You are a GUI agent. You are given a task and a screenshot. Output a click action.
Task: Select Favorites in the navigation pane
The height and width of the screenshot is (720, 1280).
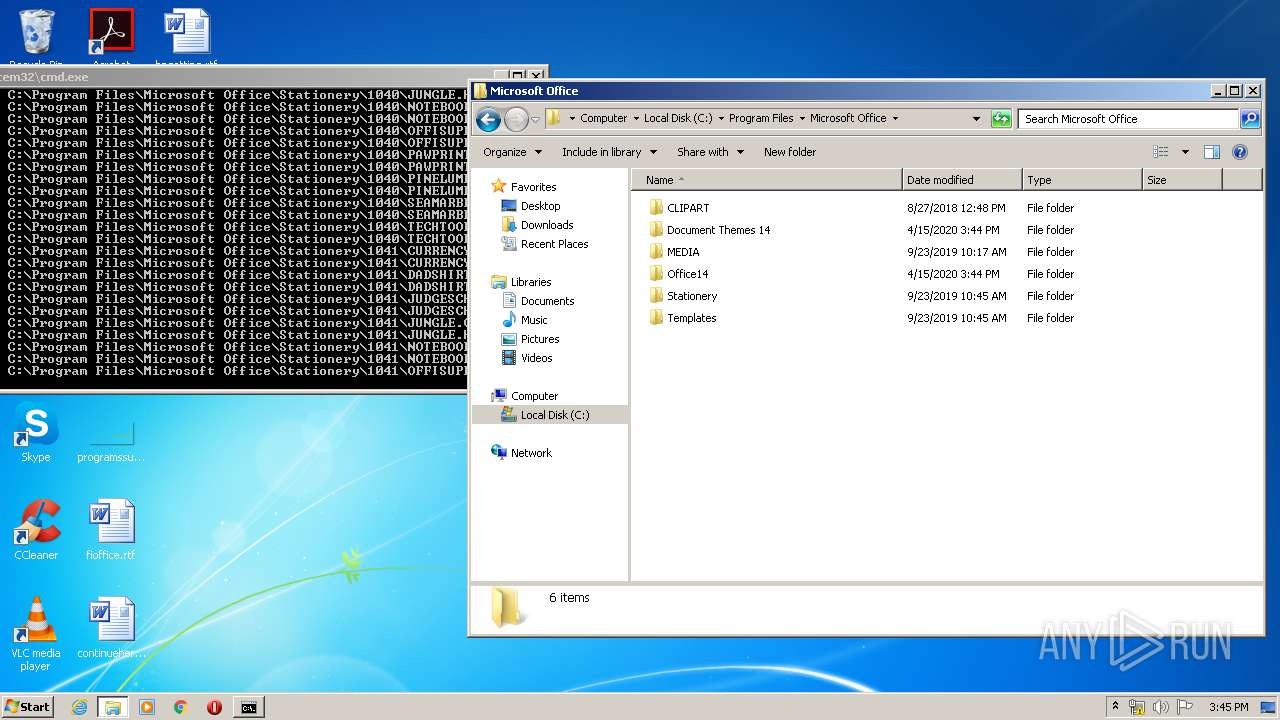pyautogui.click(x=533, y=187)
